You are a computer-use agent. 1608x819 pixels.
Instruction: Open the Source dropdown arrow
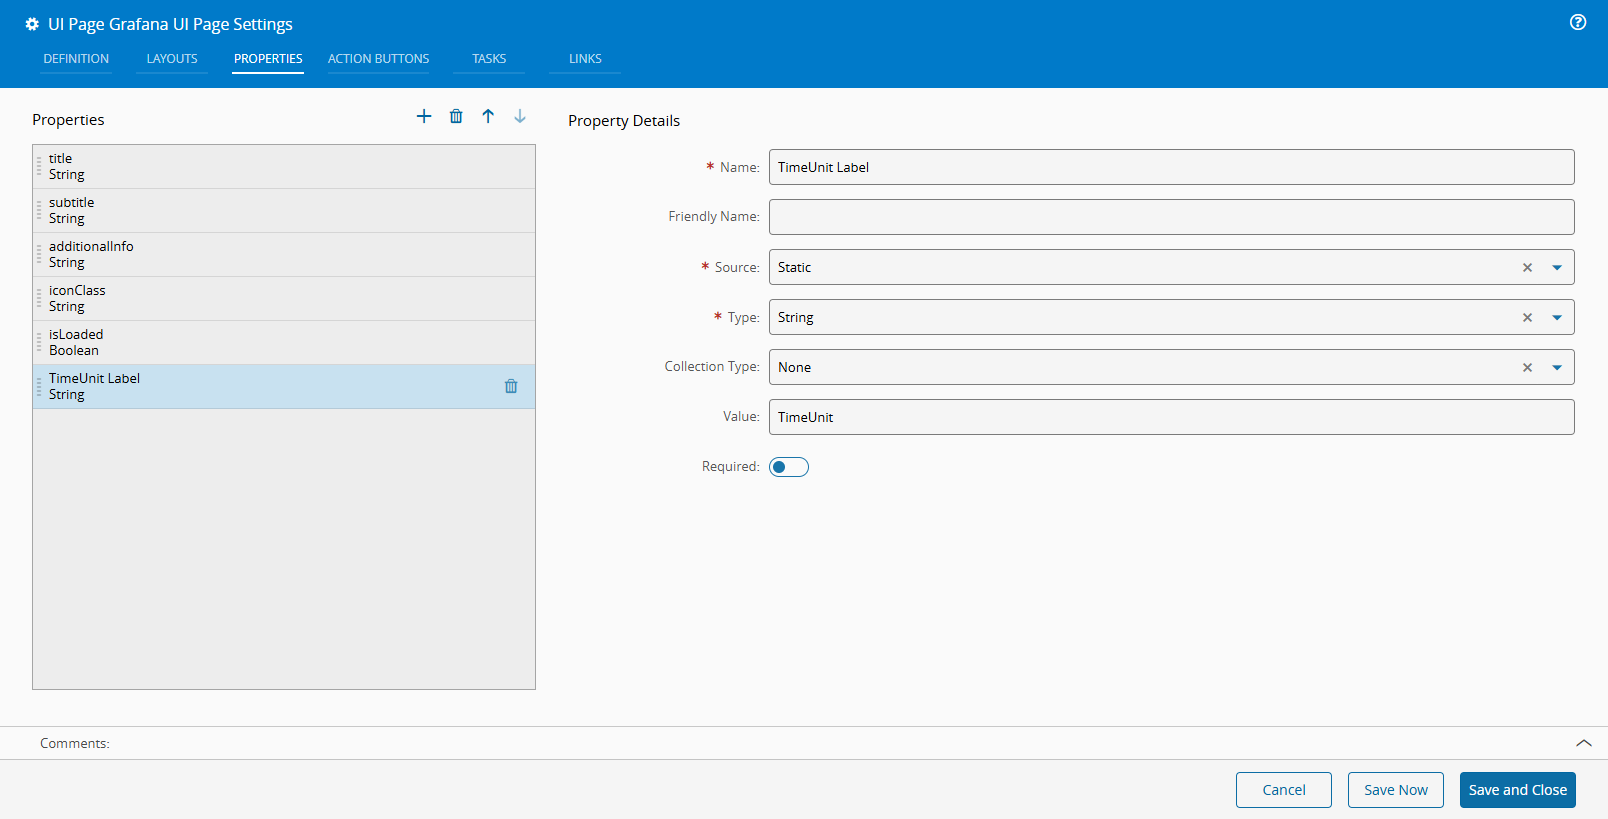coord(1557,268)
